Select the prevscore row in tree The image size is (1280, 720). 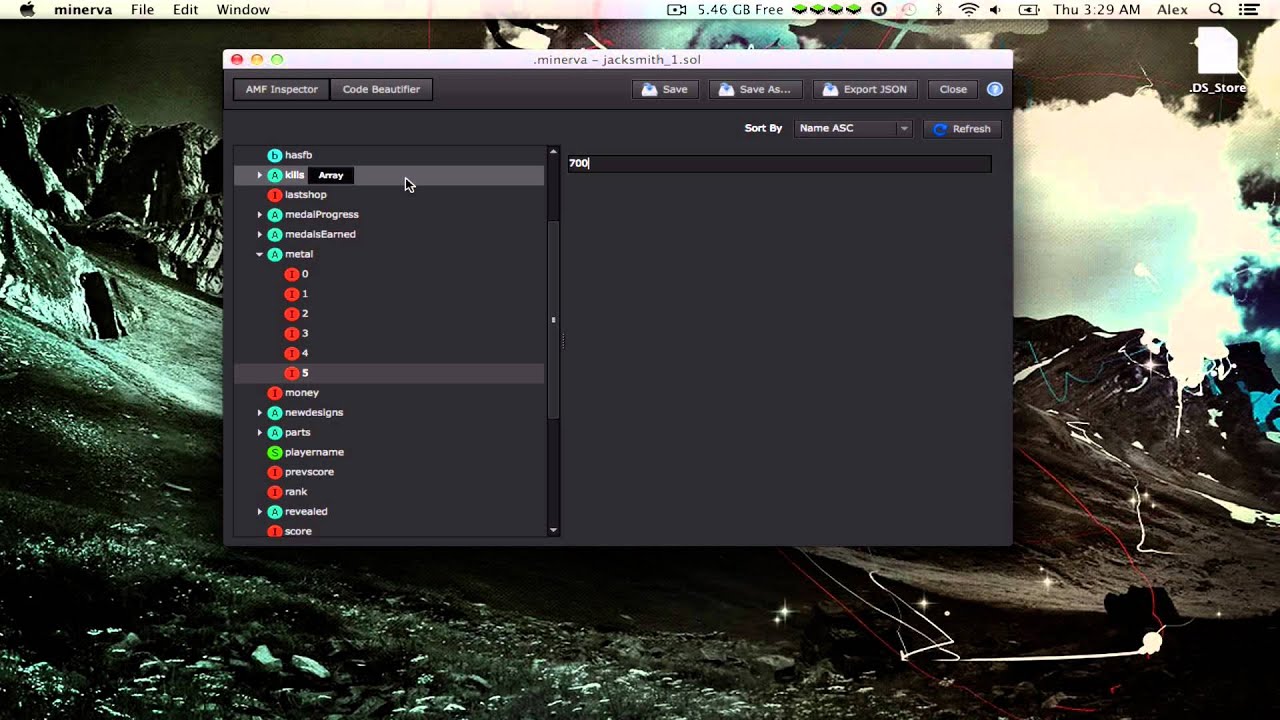[389, 472]
